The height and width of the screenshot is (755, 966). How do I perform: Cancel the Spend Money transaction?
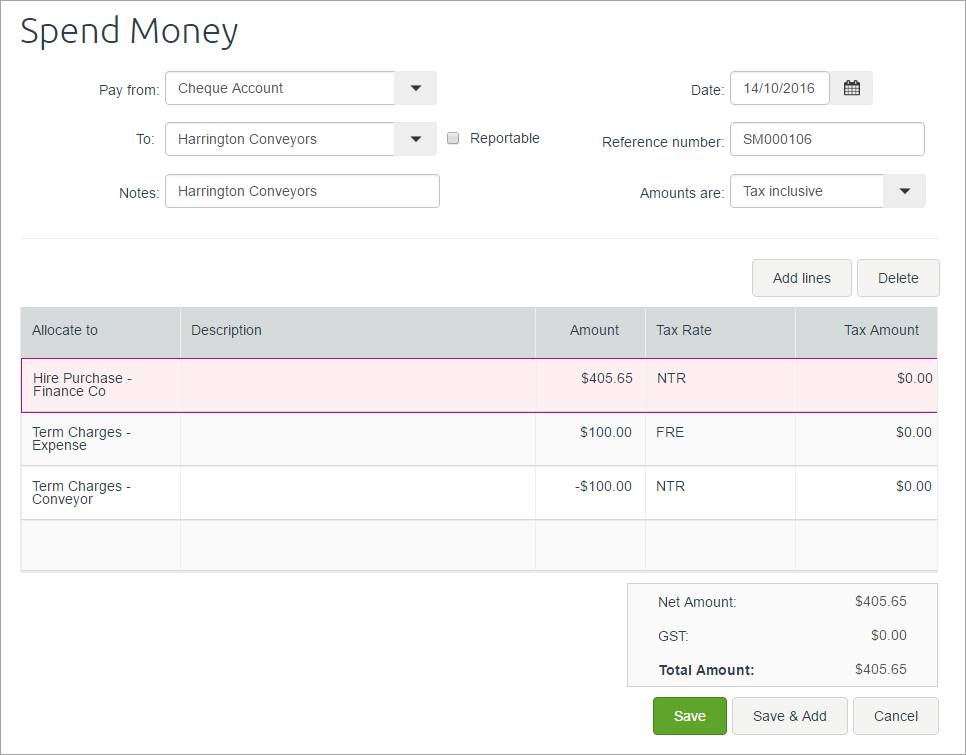(x=895, y=716)
